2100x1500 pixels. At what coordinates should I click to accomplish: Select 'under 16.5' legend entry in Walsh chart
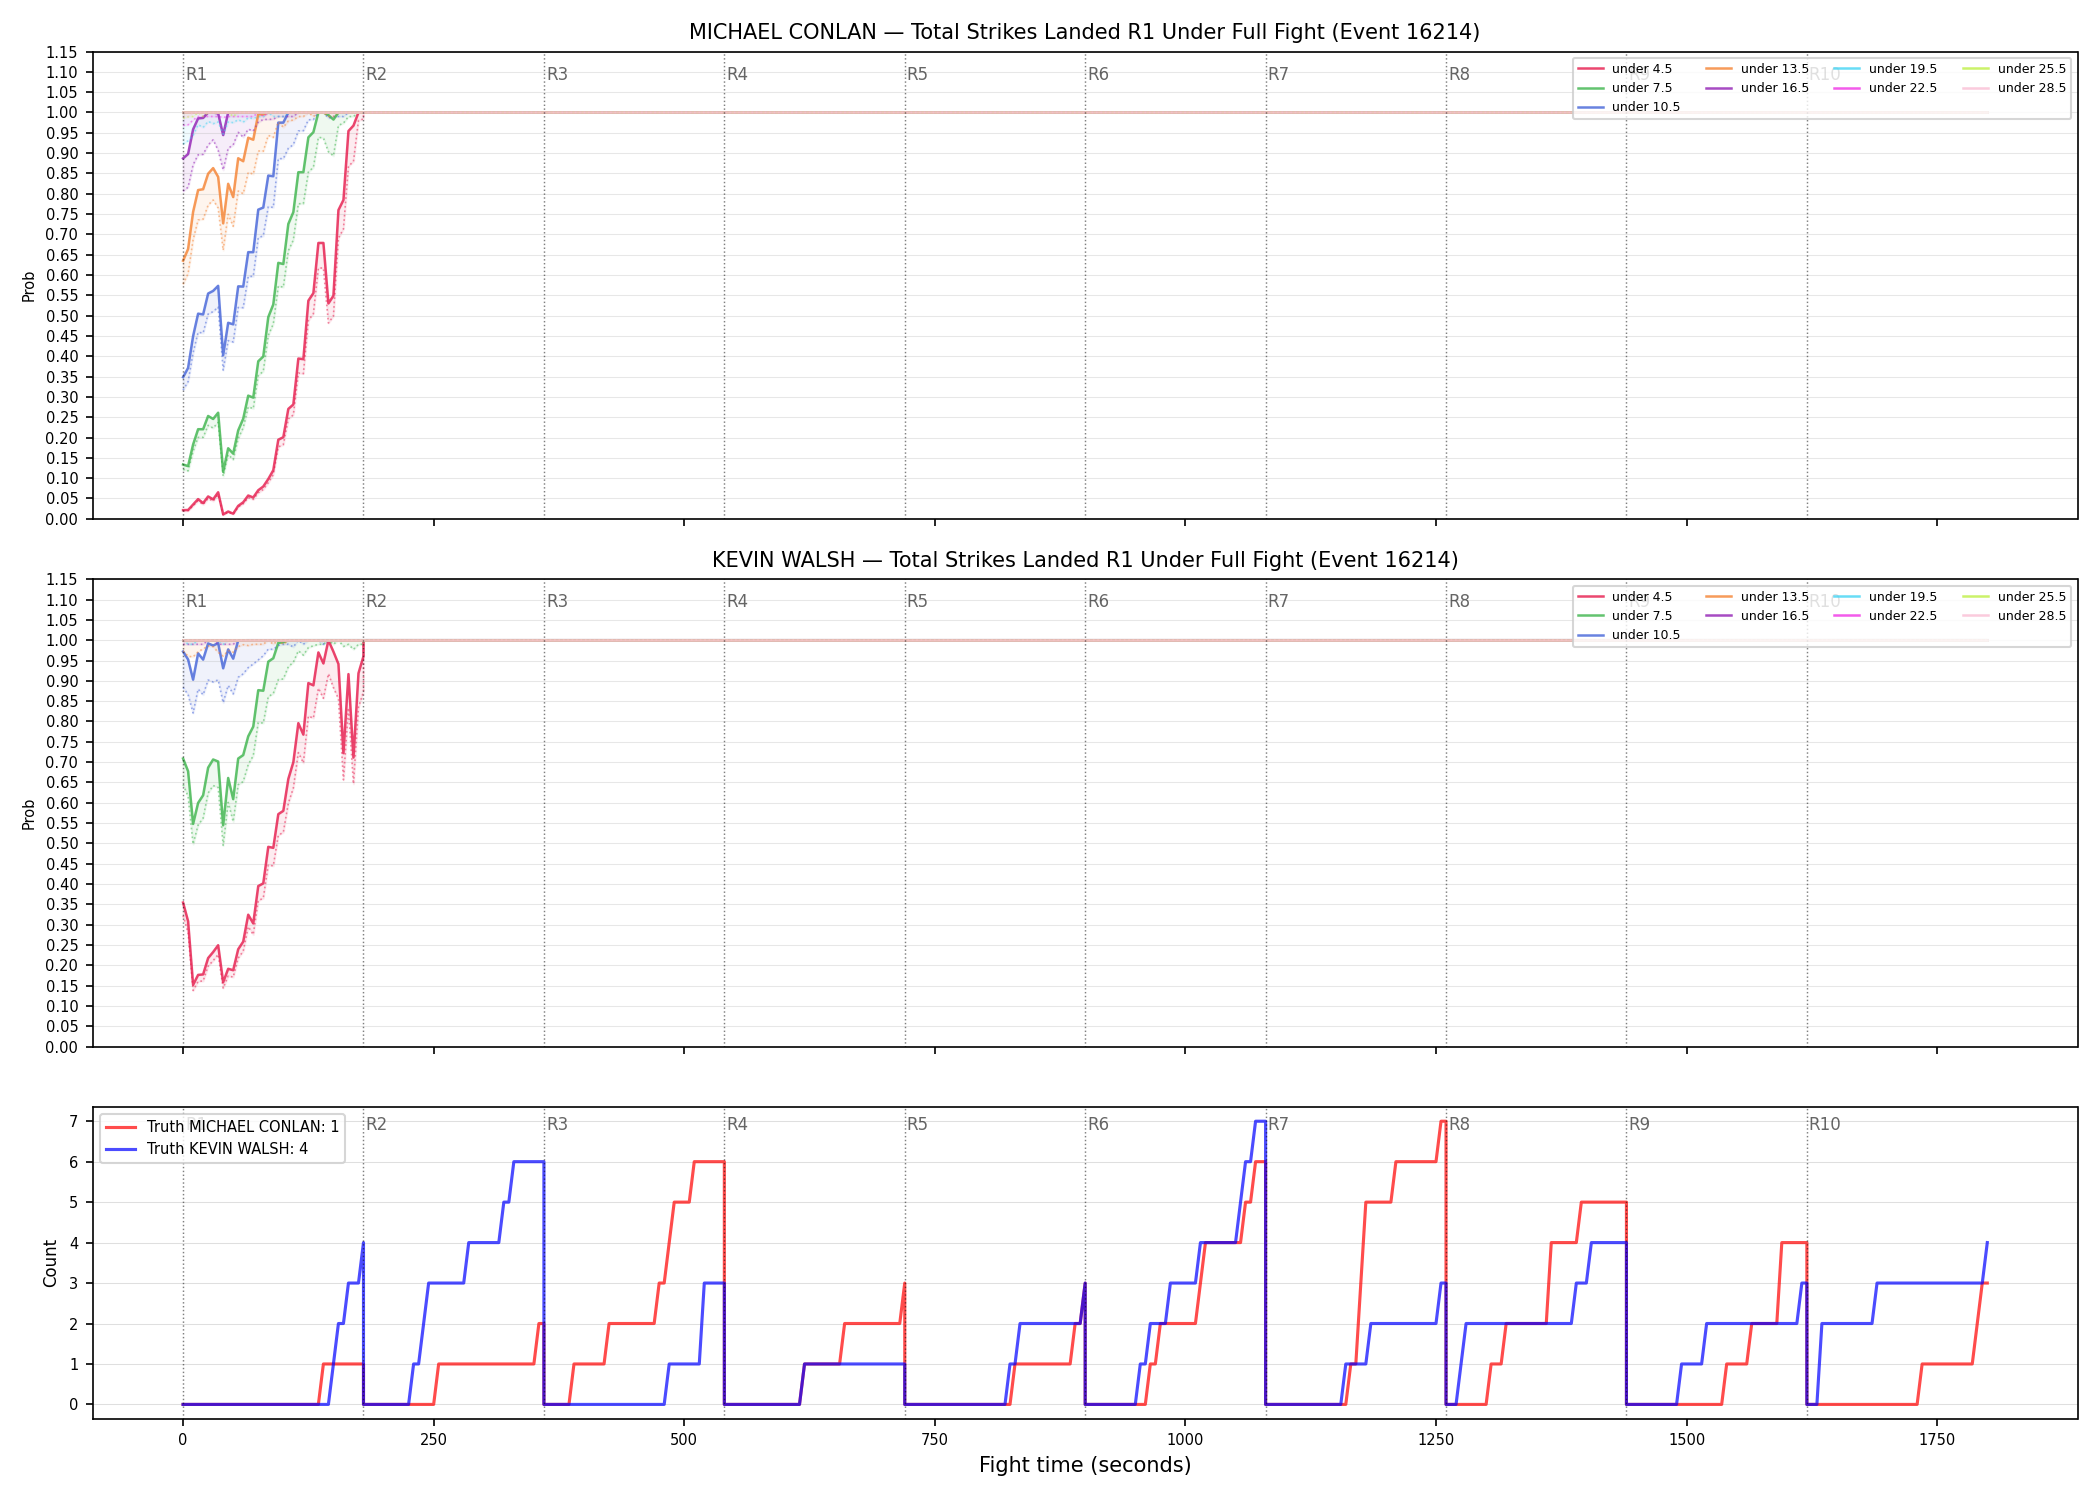click(1757, 616)
